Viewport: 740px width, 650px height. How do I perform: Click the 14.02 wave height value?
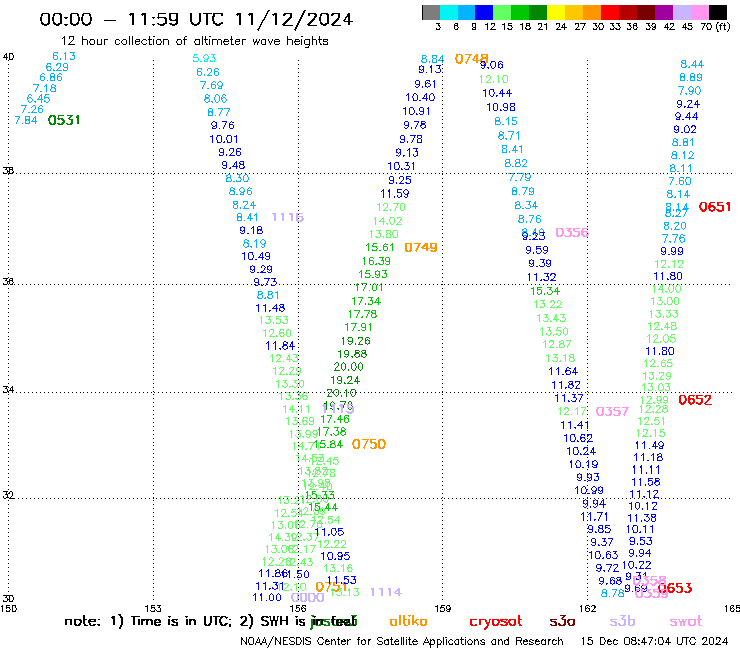pos(387,221)
